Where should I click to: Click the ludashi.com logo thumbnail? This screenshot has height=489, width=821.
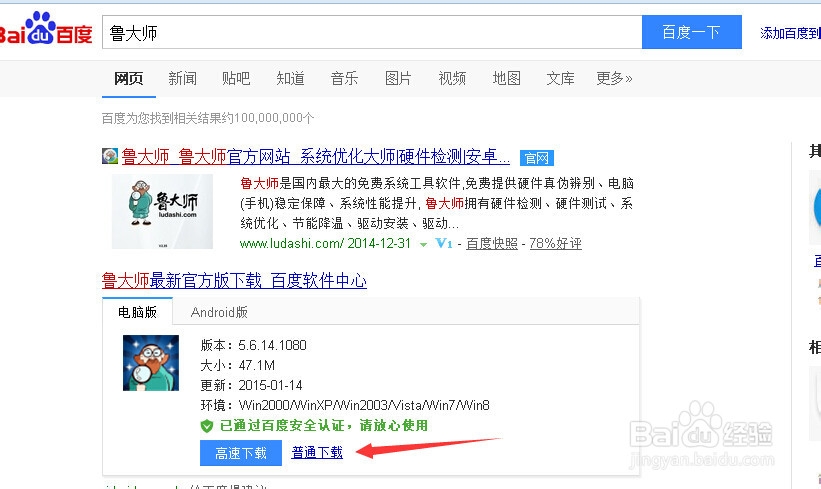[x=162, y=212]
